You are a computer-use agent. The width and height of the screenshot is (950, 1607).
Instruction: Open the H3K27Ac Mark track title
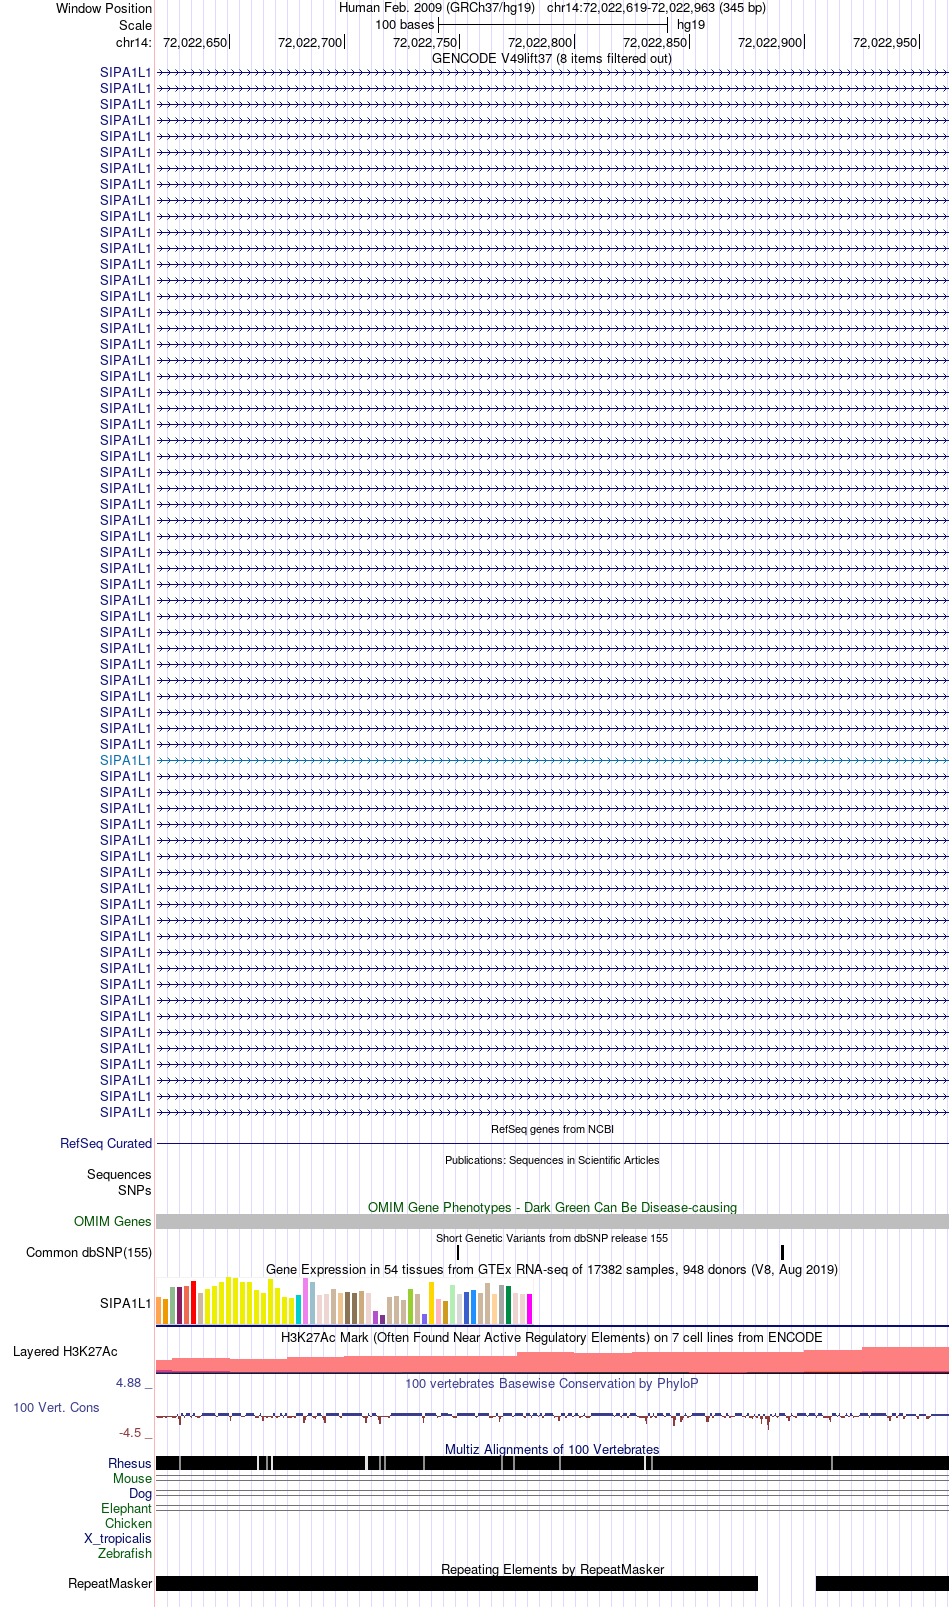tap(552, 1338)
